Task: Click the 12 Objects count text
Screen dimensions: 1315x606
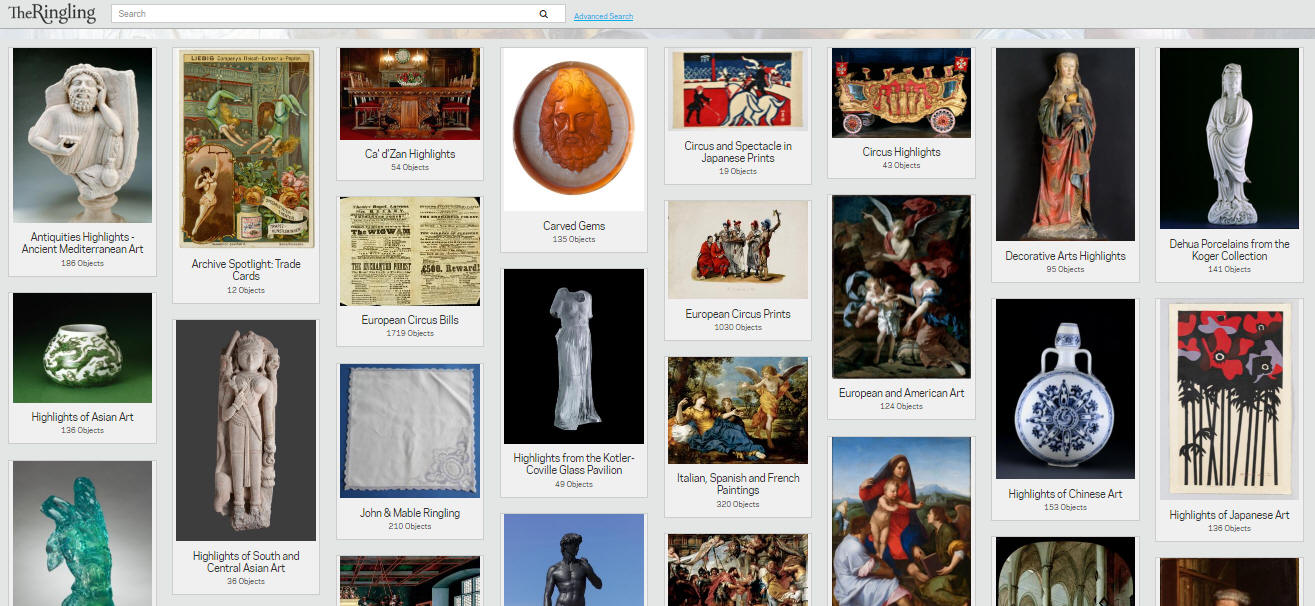Action: point(246,291)
